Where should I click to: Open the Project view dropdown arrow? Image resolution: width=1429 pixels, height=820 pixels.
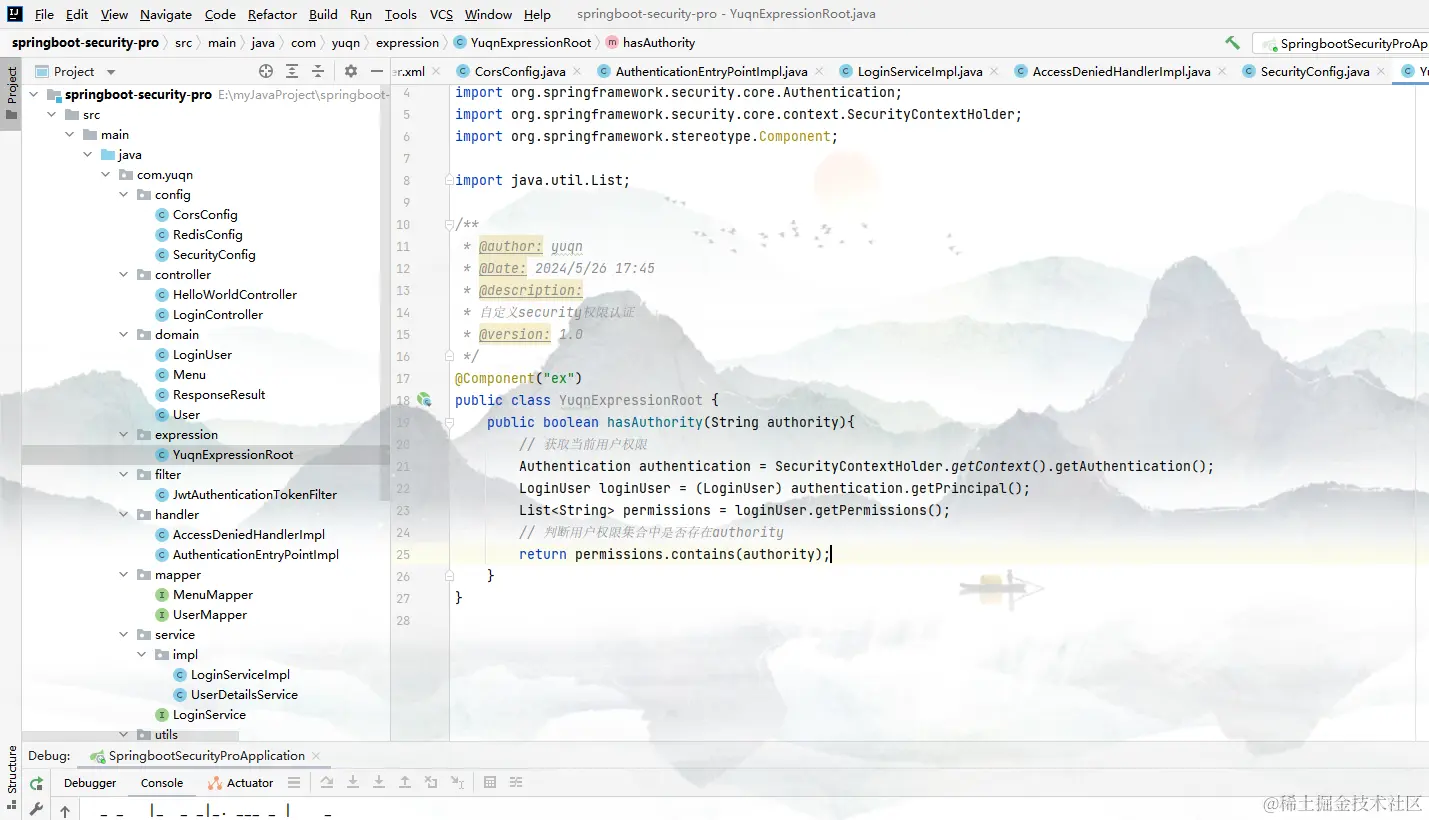click(111, 72)
